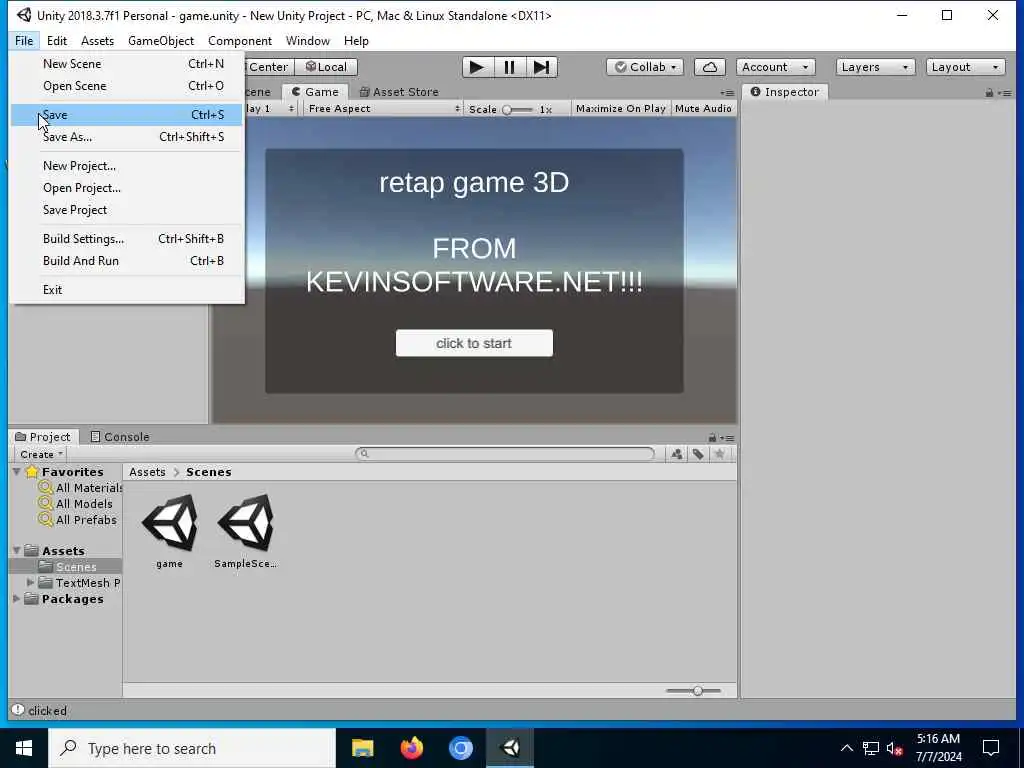Open the GameObject menu
The image size is (1024, 768).
(x=161, y=40)
